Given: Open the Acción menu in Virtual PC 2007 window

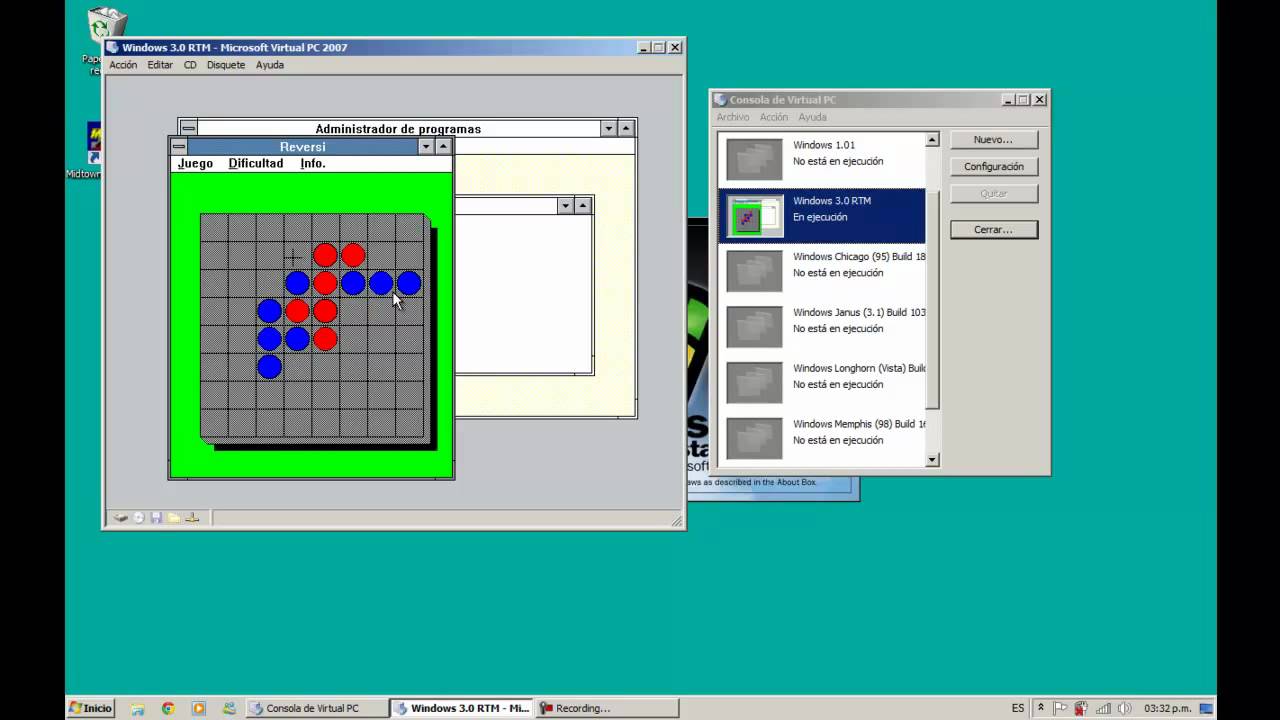Looking at the screenshot, I should tap(123, 65).
